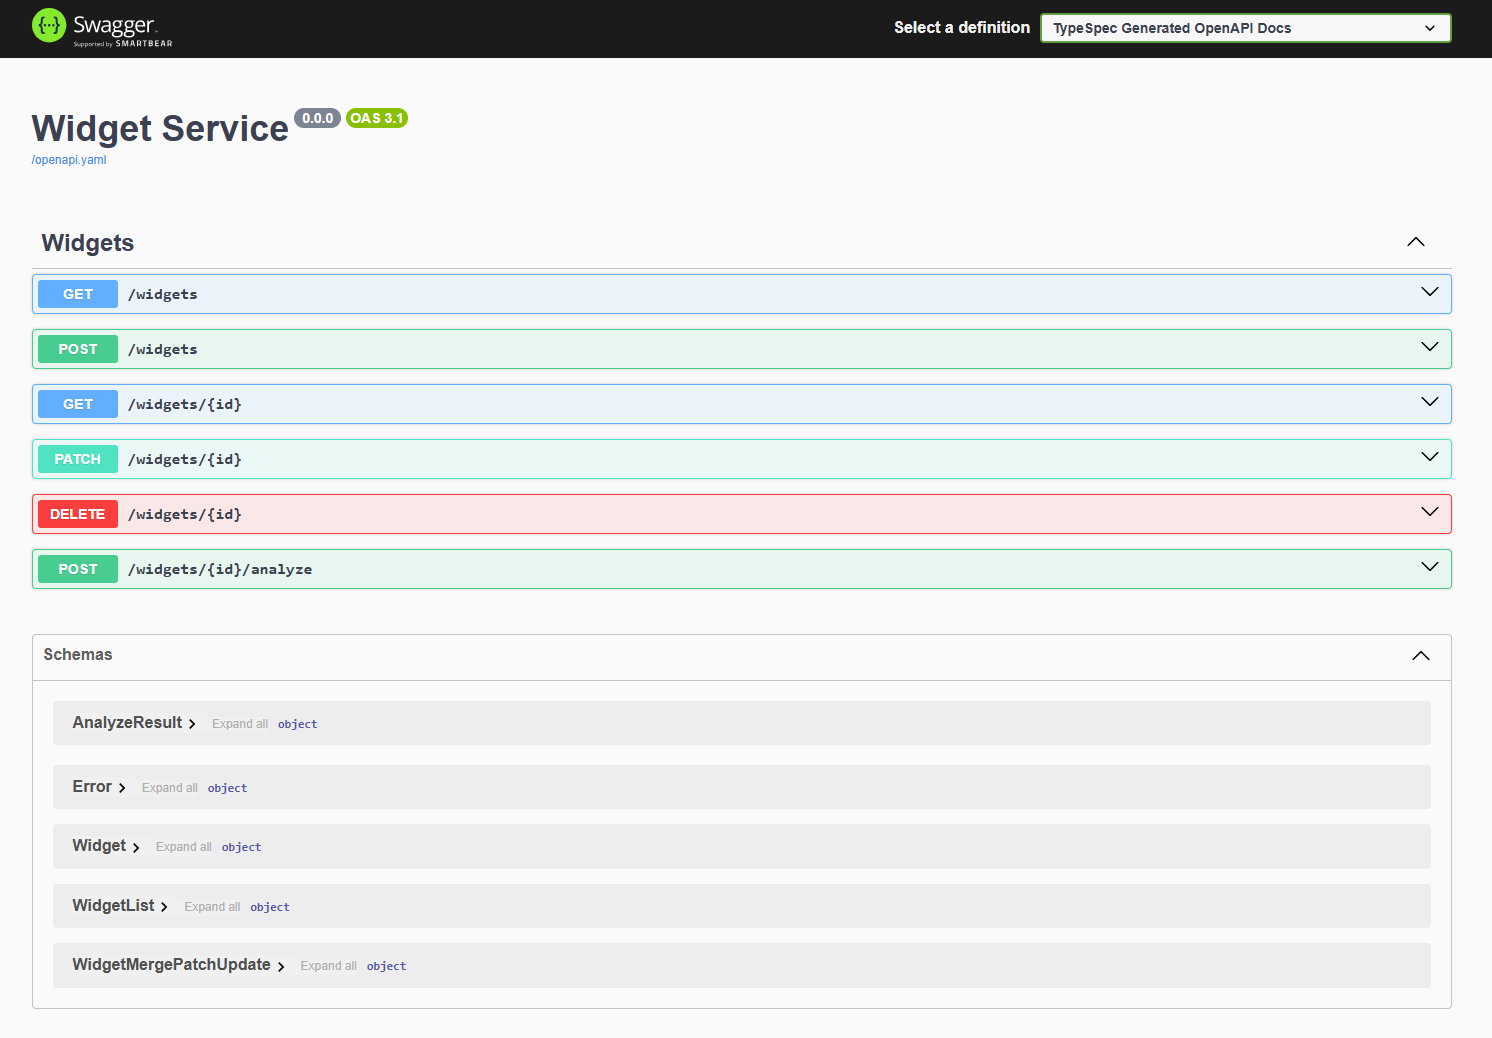Click the Swagger logo in the top bar

(100, 28)
